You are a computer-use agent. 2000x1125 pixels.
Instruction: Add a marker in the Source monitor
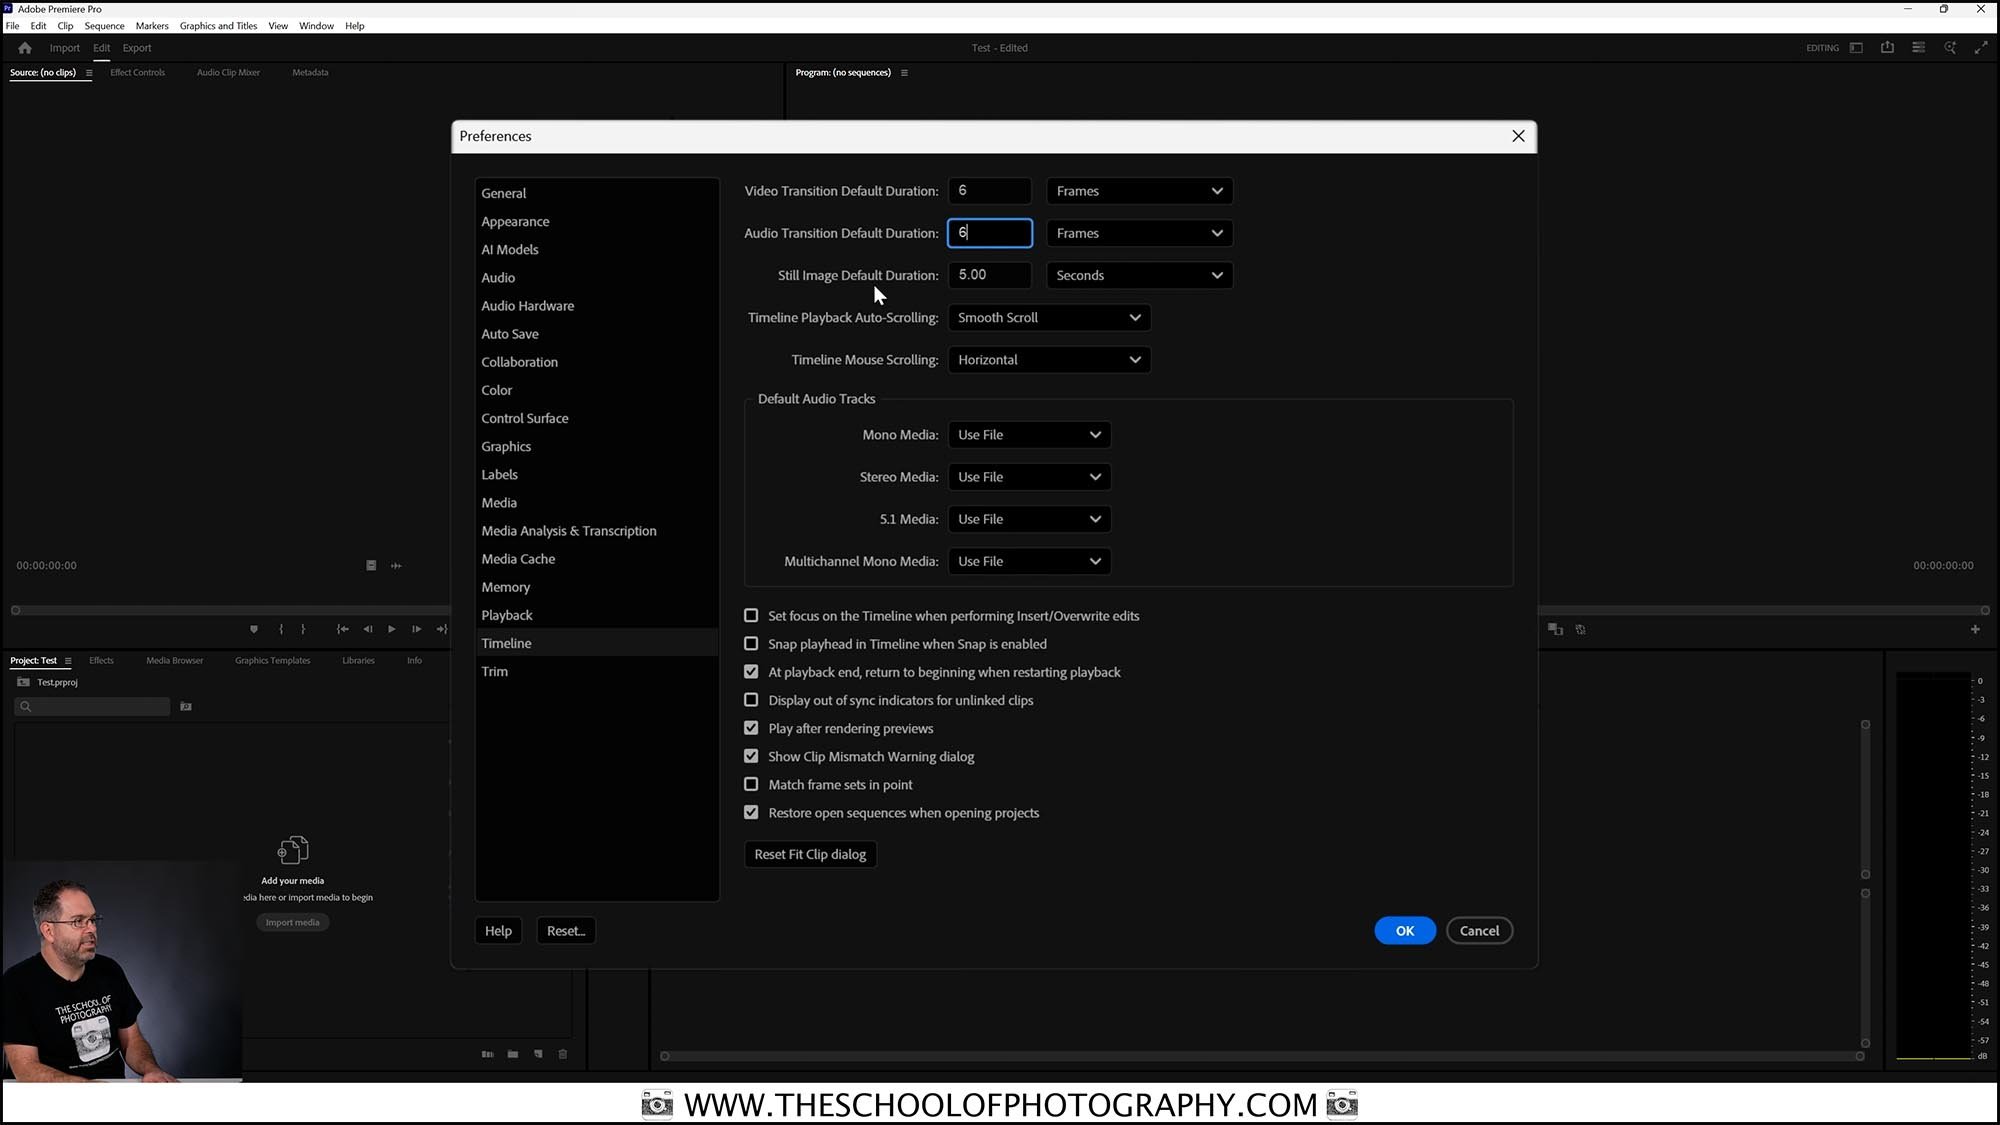click(x=253, y=629)
